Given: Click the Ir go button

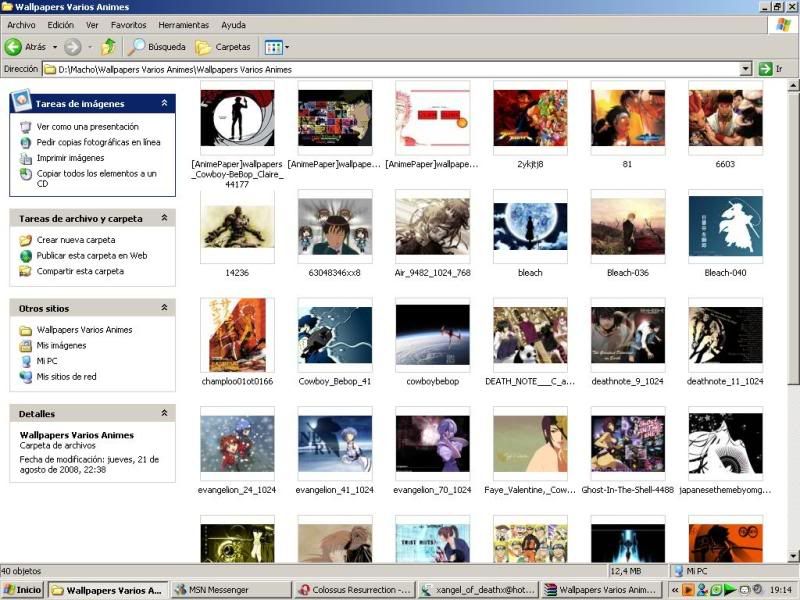Looking at the screenshot, I should tap(770, 69).
